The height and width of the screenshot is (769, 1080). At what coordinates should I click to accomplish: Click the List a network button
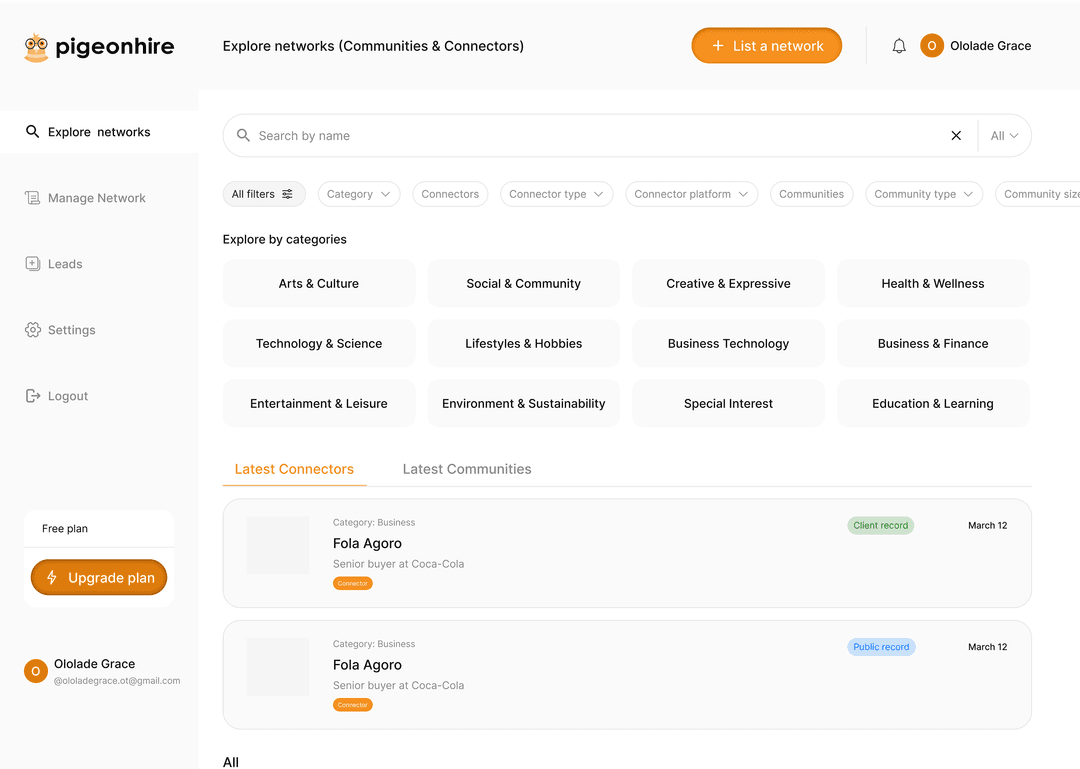tap(767, 46)
